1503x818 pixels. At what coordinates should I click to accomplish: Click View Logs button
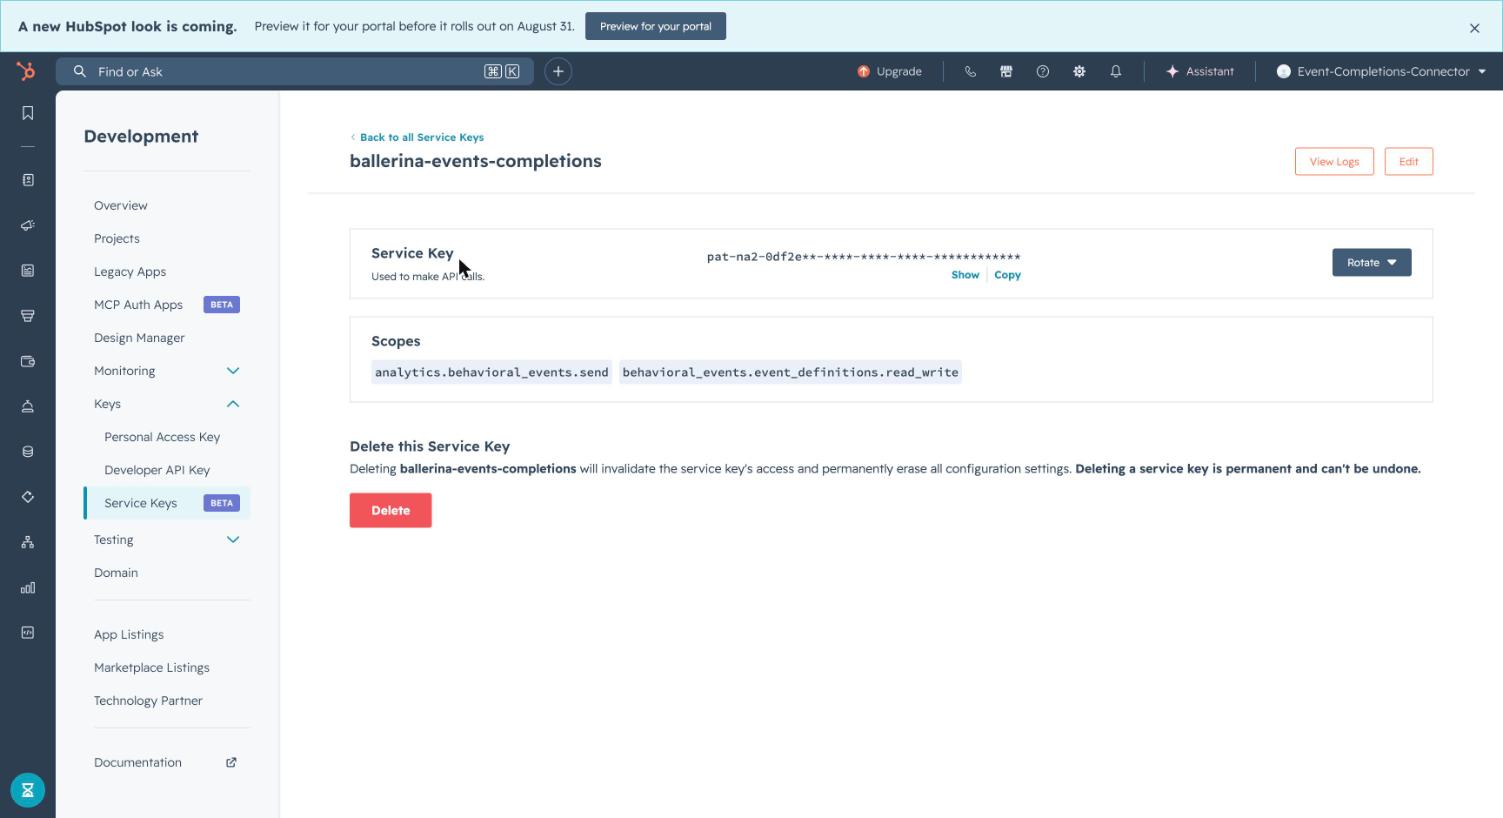pyautogui.click(x=1334, y=161)
